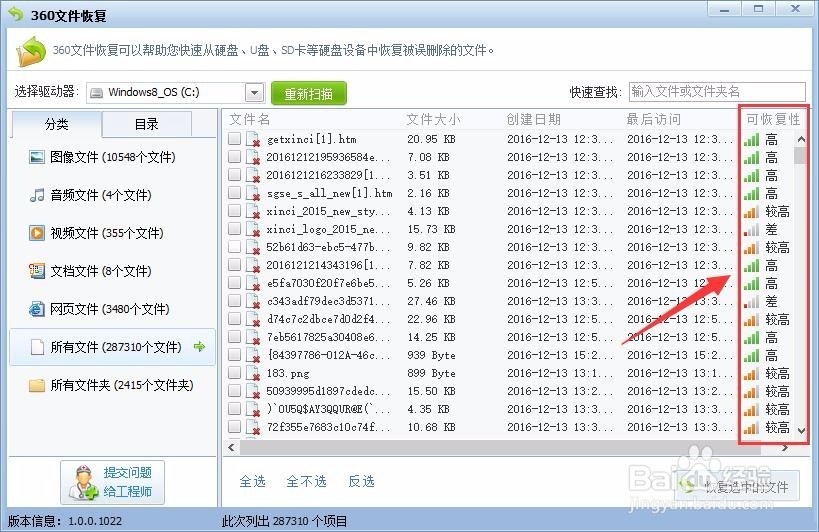Click the vertical scrollbar up arrow
This screenshot has width=819, height=532.
[801, 139]
